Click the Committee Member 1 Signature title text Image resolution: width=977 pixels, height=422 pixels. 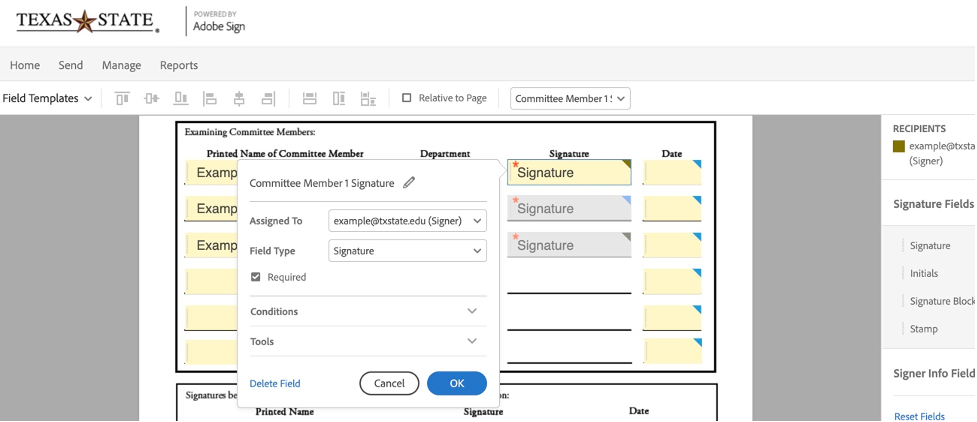pyautogui.click(x=322, y=183)
